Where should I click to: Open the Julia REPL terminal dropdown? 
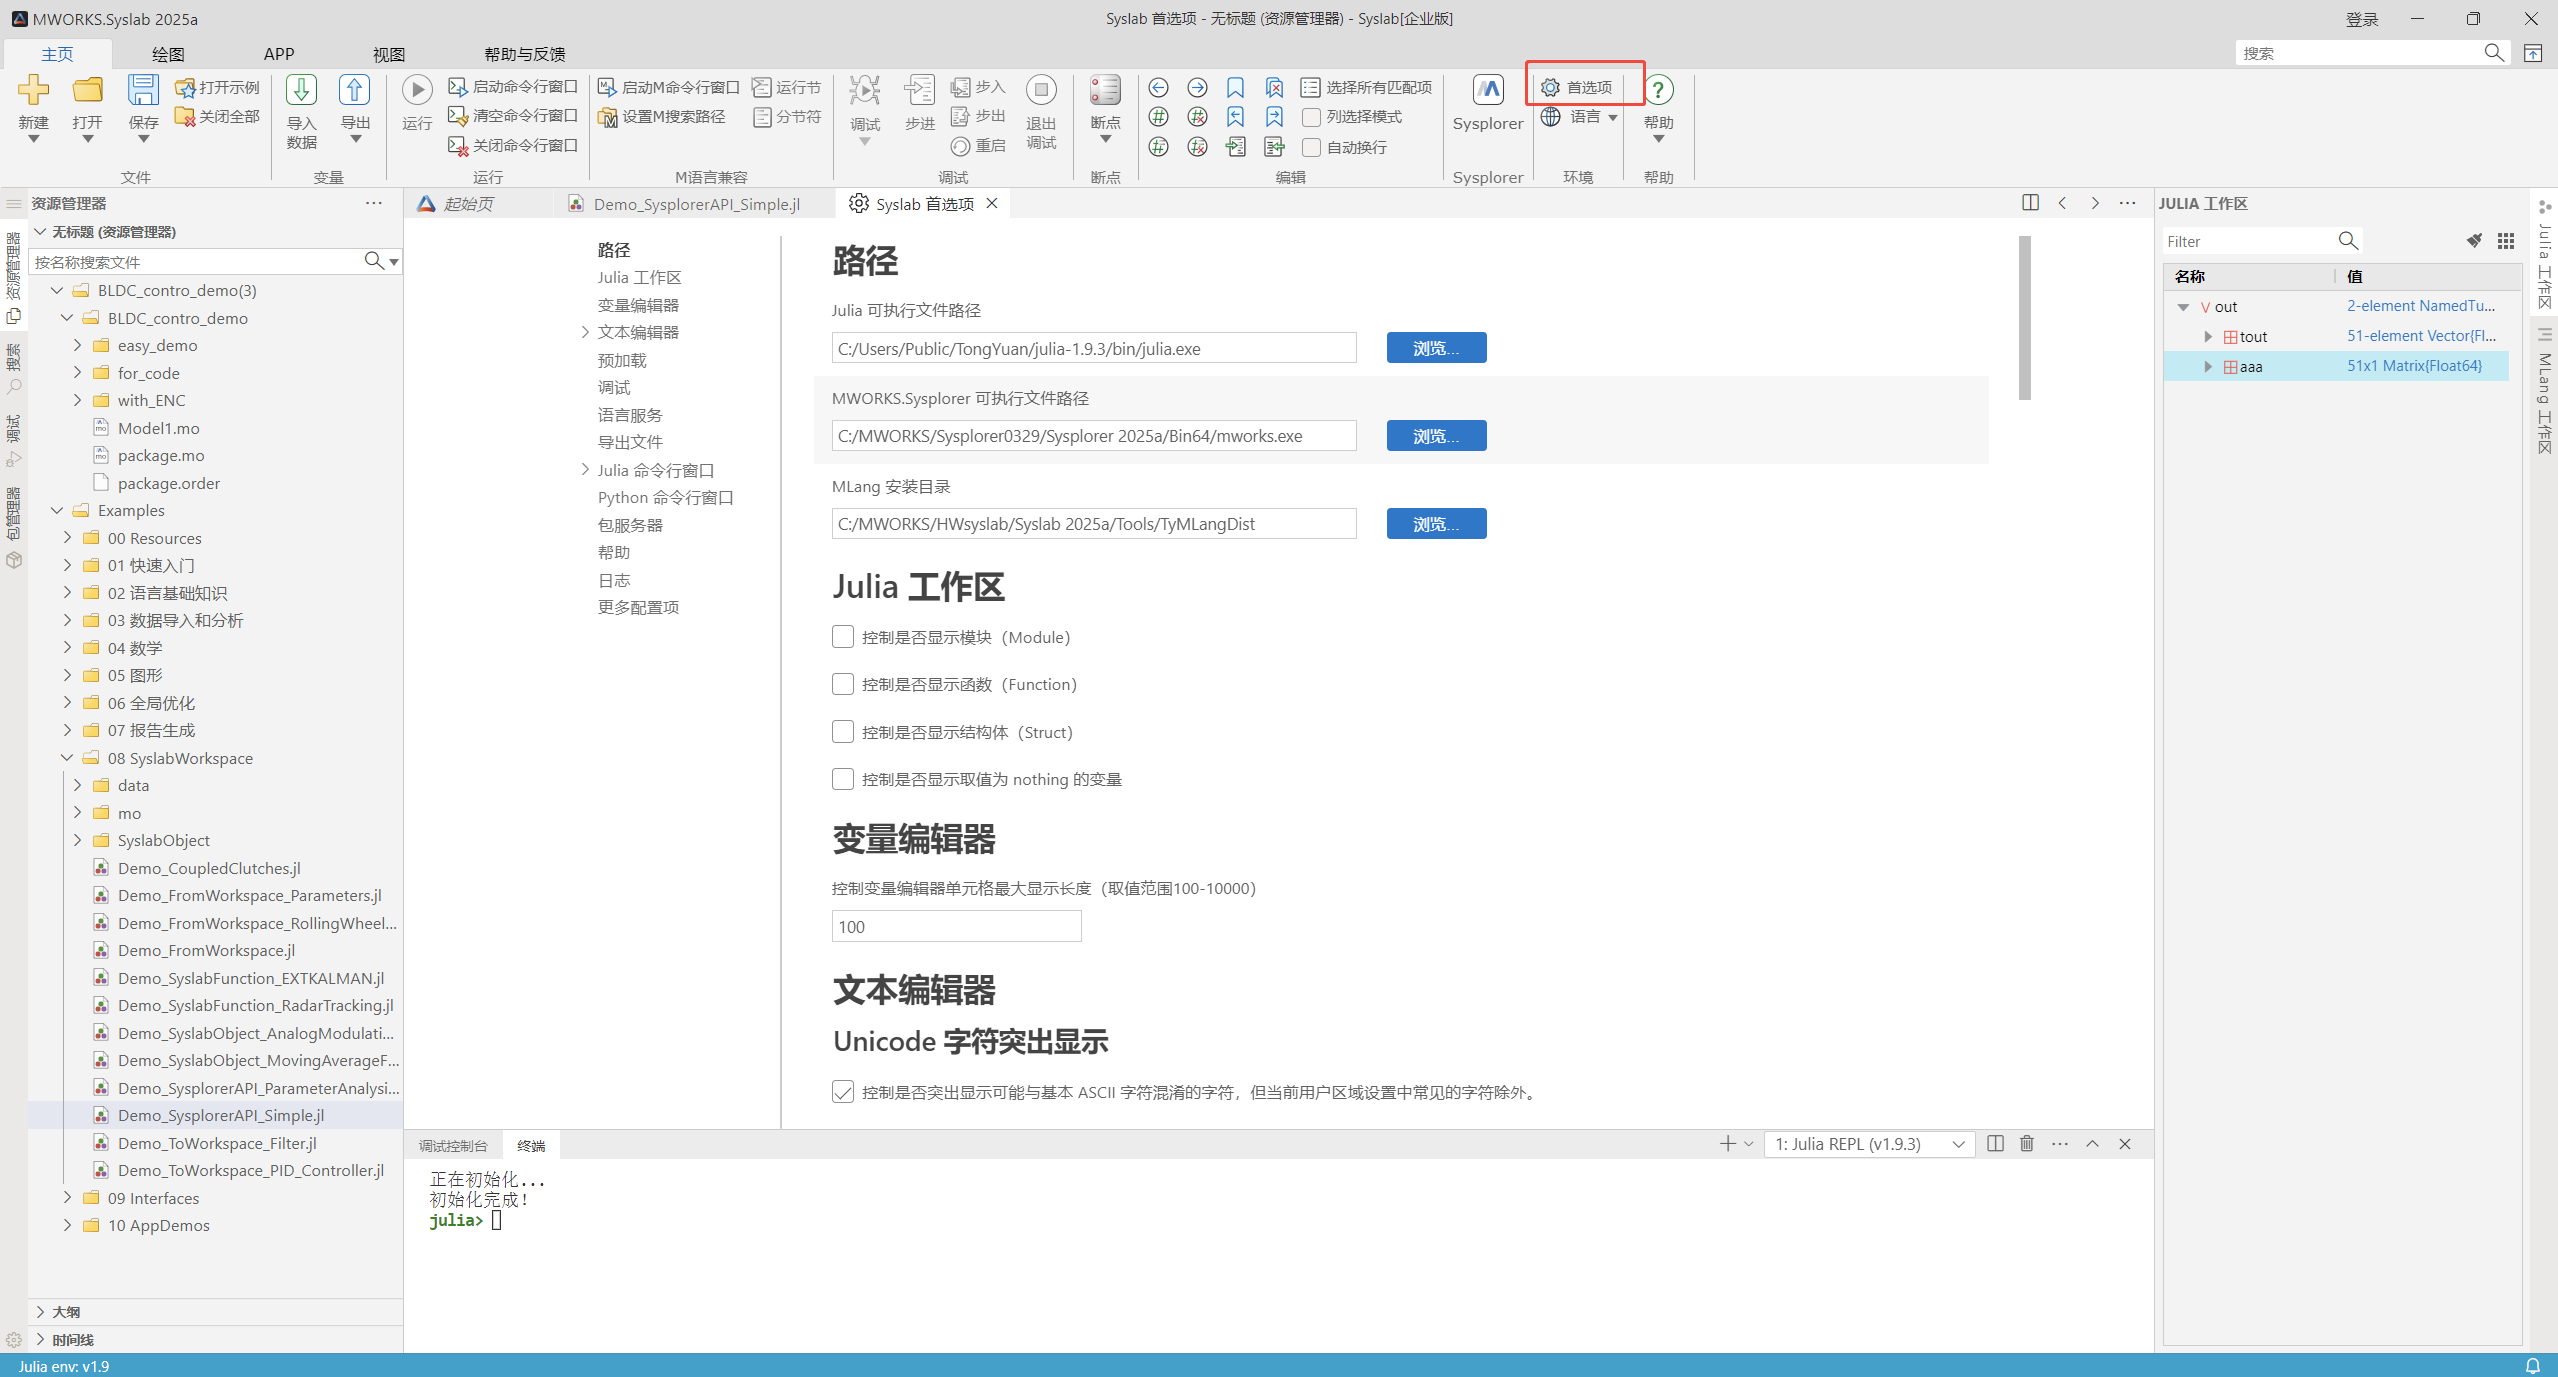point(1869,1144)
